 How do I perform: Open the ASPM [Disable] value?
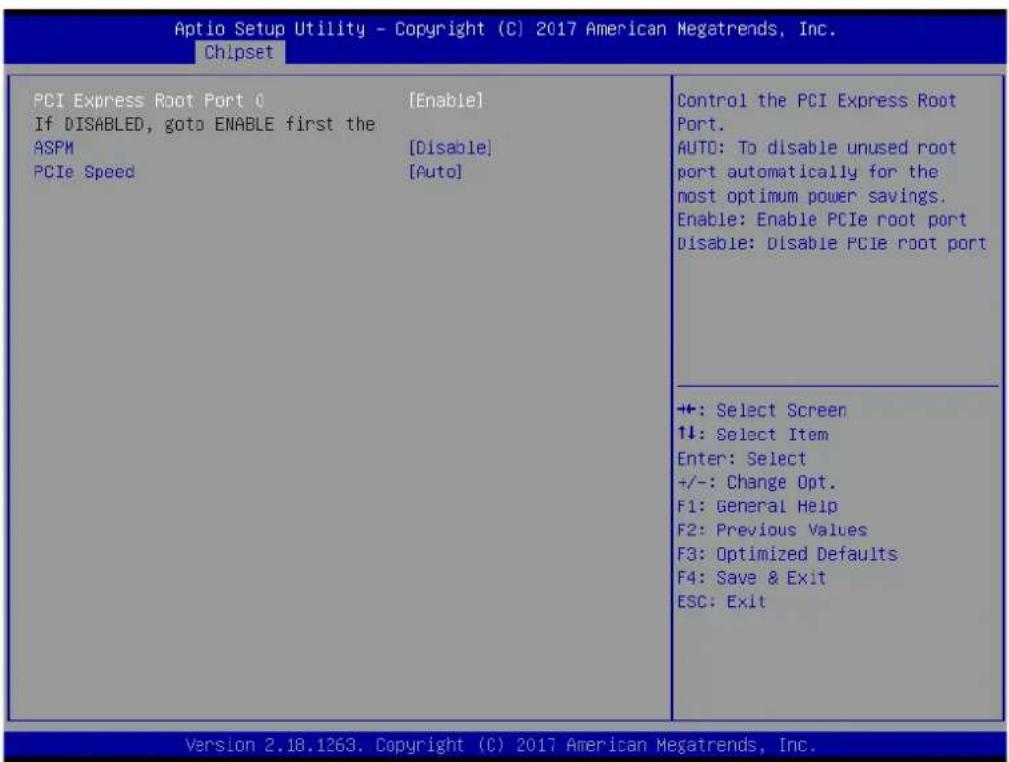click(450, 148)
